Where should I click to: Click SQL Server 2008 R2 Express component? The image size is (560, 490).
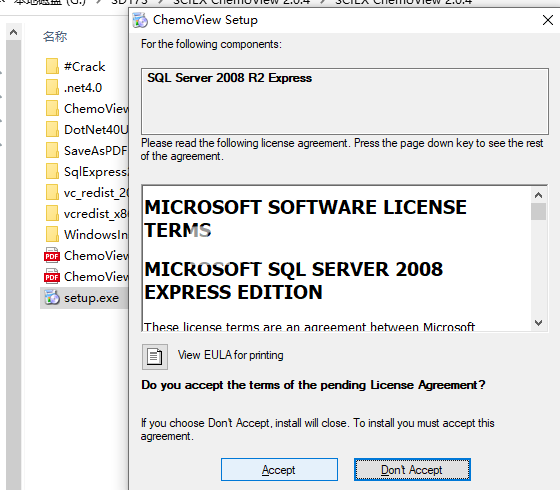pos(230,78)
